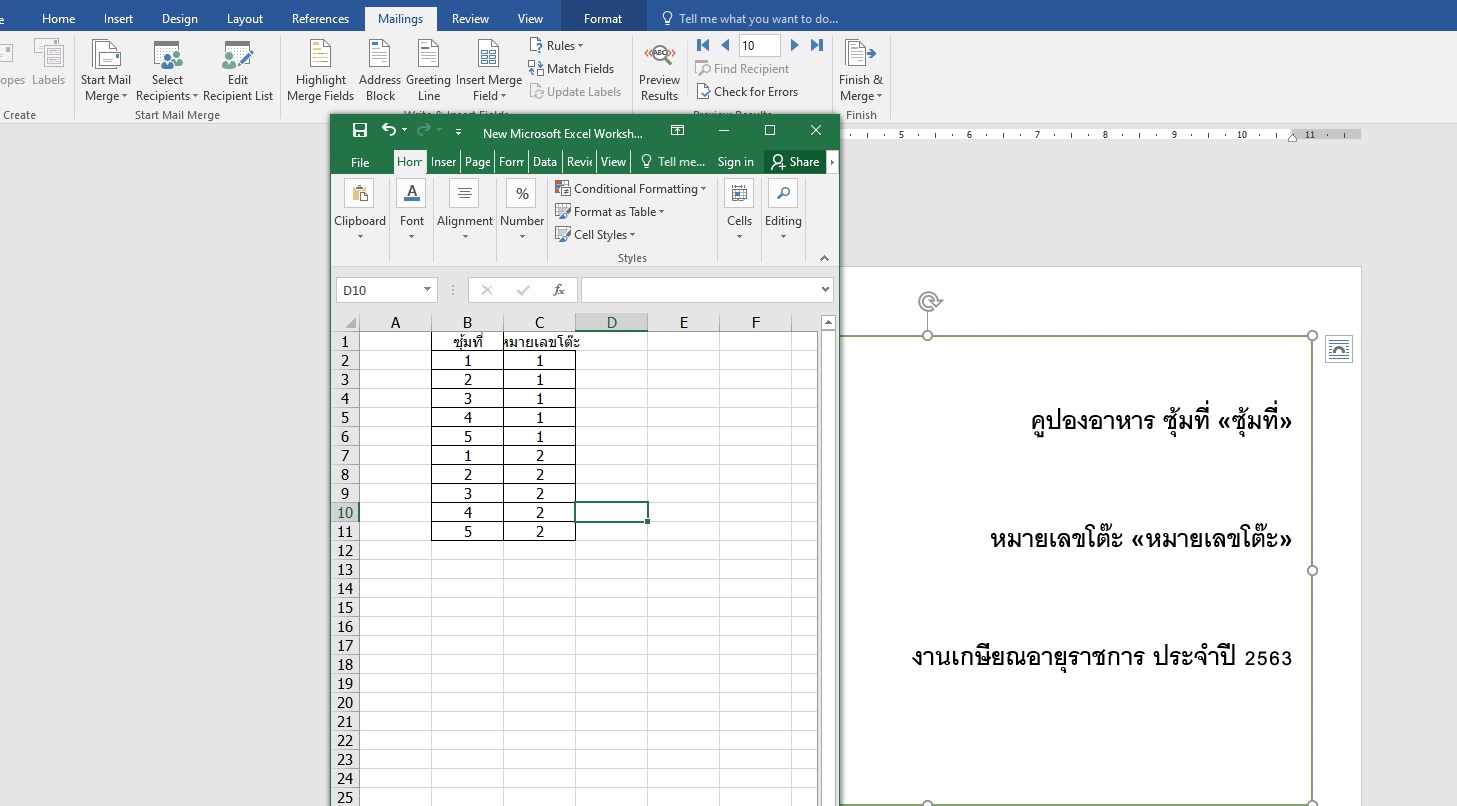Go to first mail merge record
Screen dimensions: 1457x806
(x=703, y=45)
